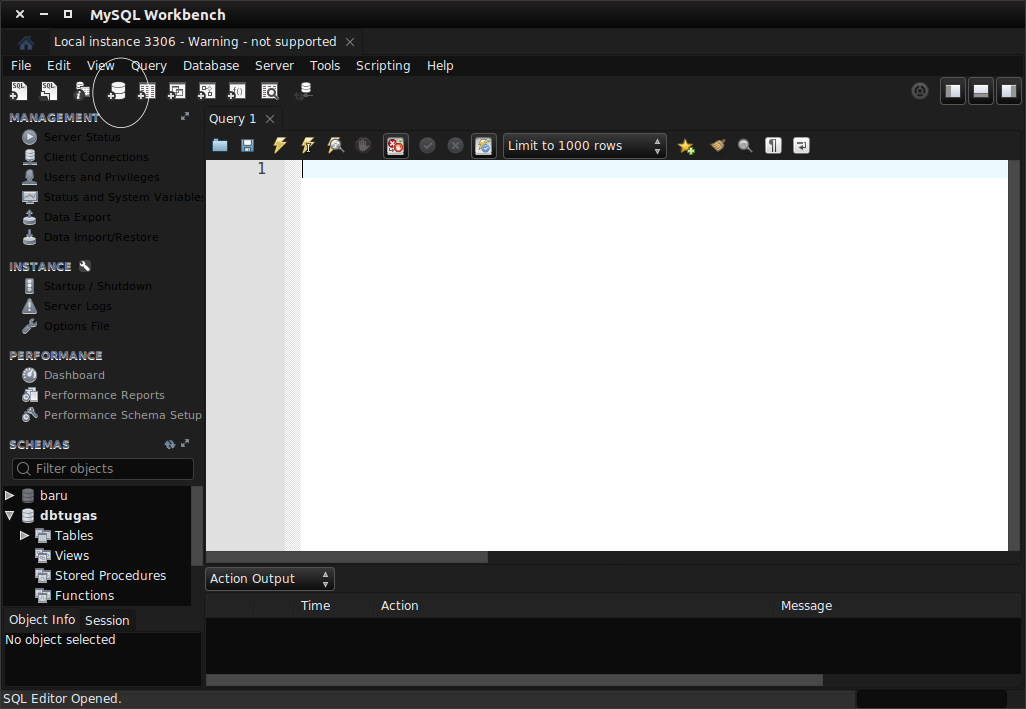Refresh the SCHEMAS list icon

point(170,444)
